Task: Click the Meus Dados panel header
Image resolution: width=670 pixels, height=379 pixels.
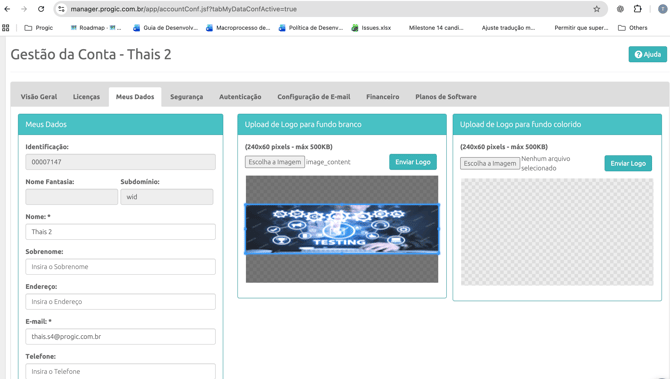Action: click(x=120, y=124)
